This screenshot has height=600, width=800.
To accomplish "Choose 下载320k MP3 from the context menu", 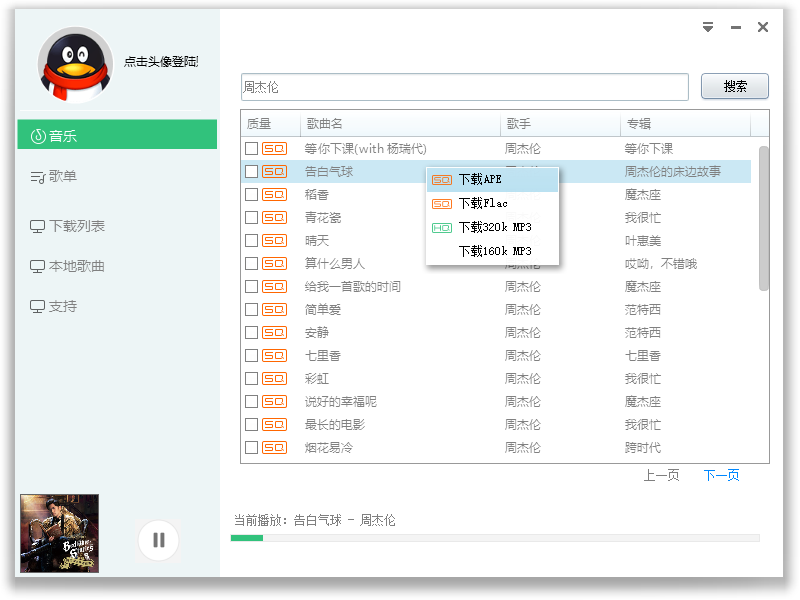I will coord(492,227).
